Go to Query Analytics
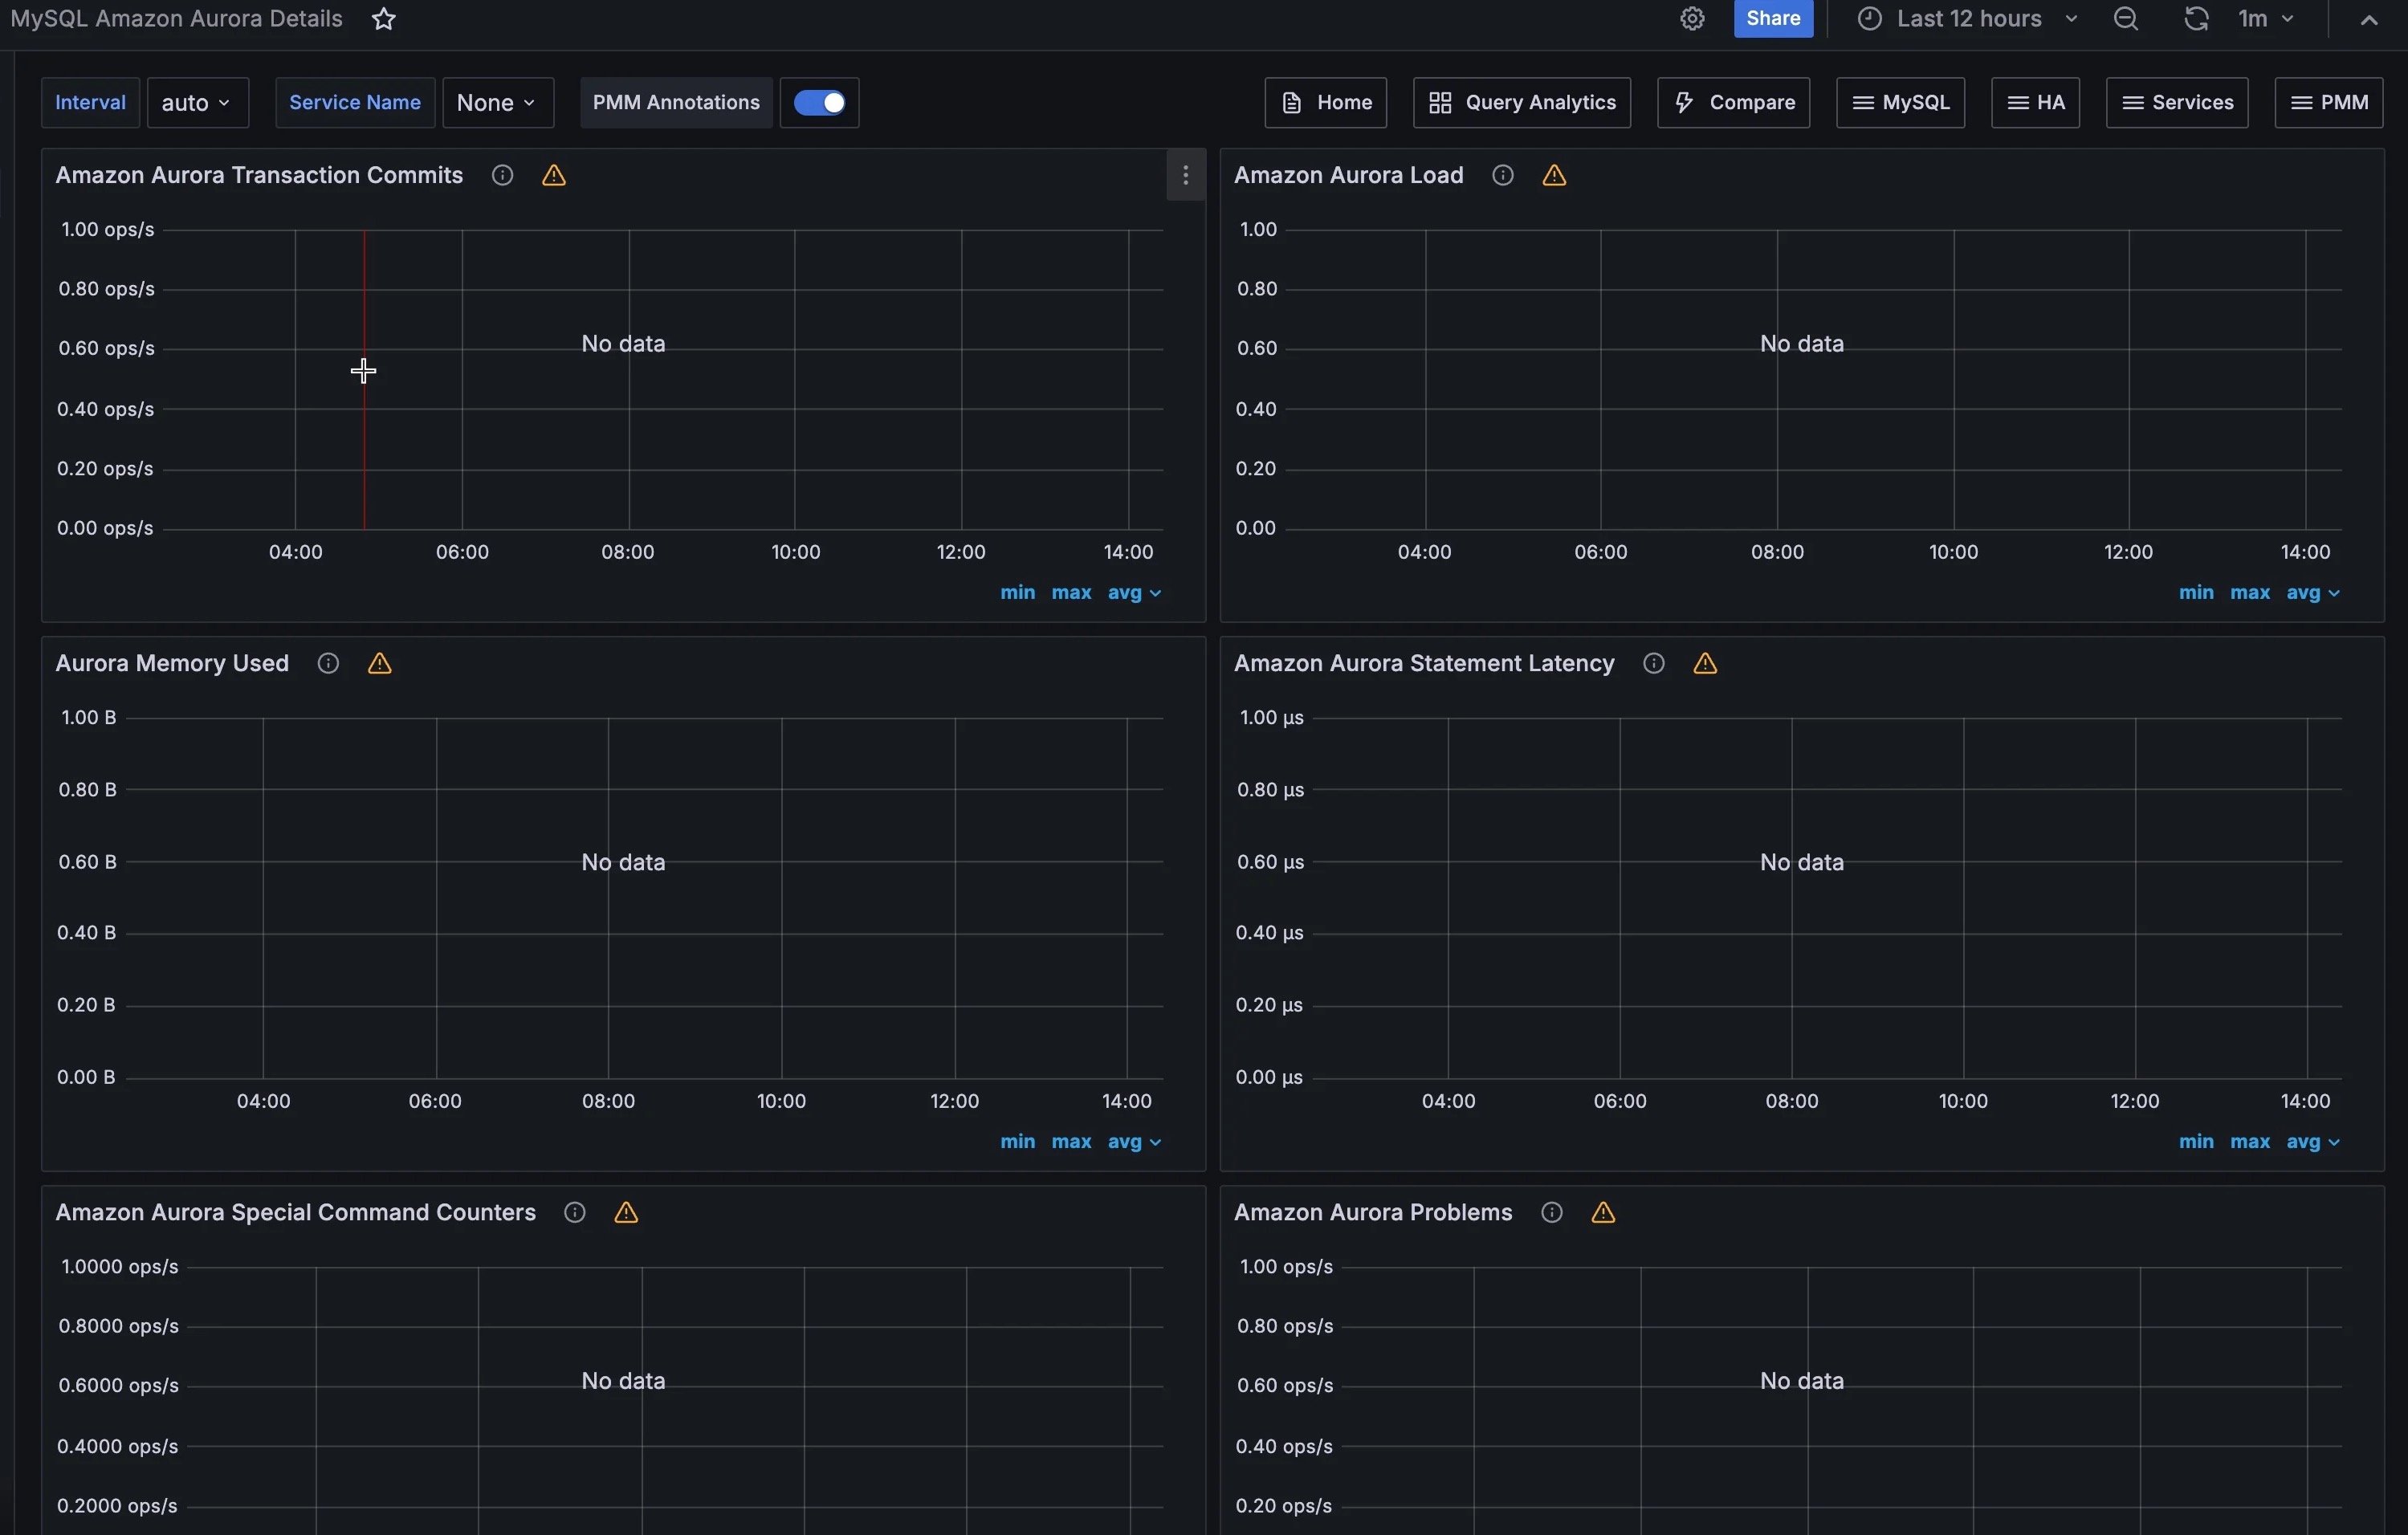This screenshot has height=1535, width=2408. [1521, 103]
